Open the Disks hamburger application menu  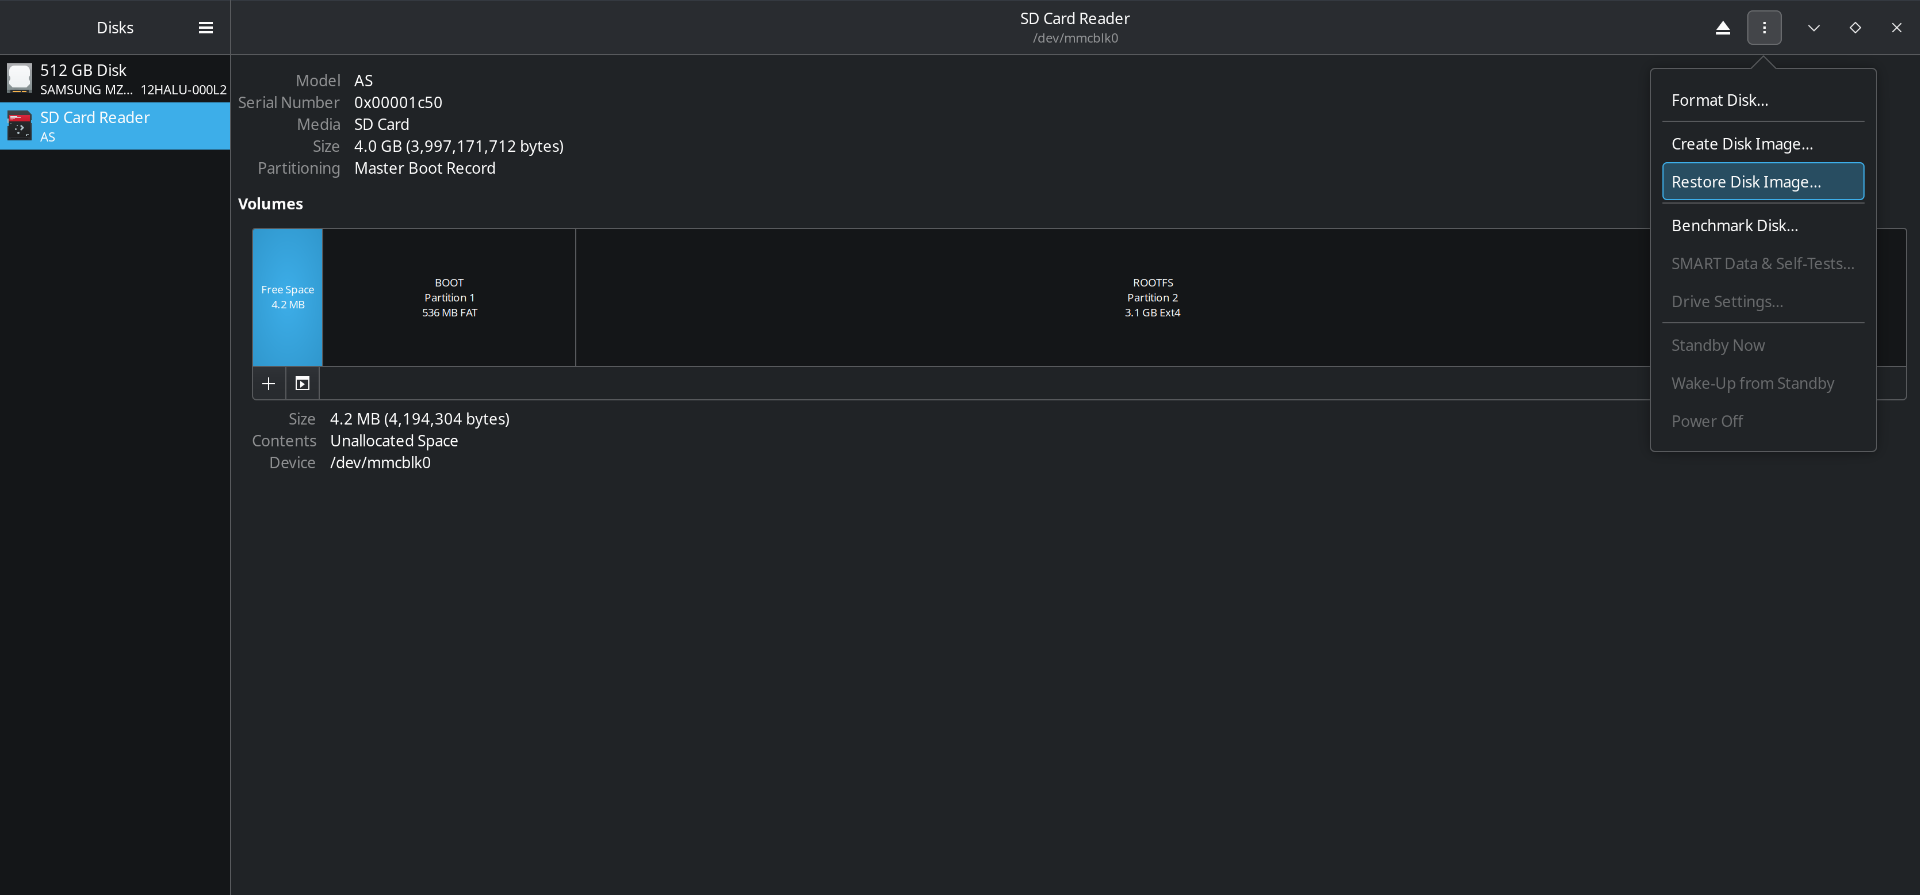coord(206,28)
